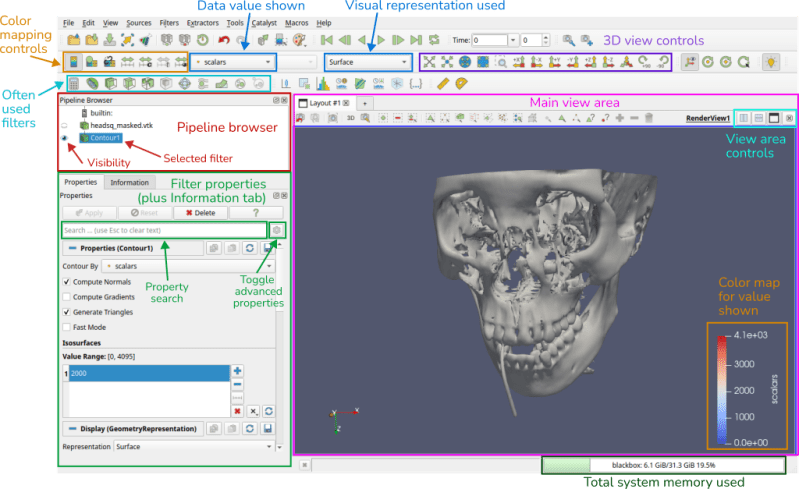This screenshot has height=489, width=799.
Task: Open the File menu
Action: coord(68,23)
